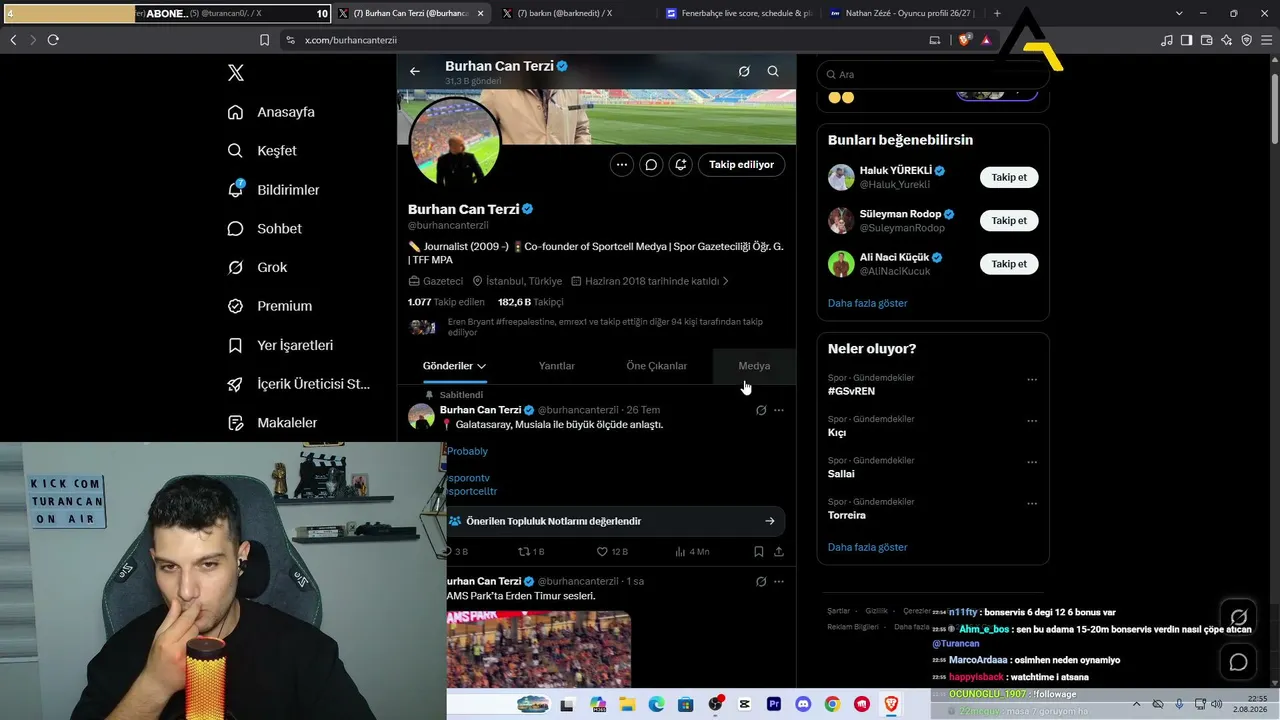Open options for the Kıçı trend
This screenshot has width=1280, height=720.
(x=1032, y=421)
